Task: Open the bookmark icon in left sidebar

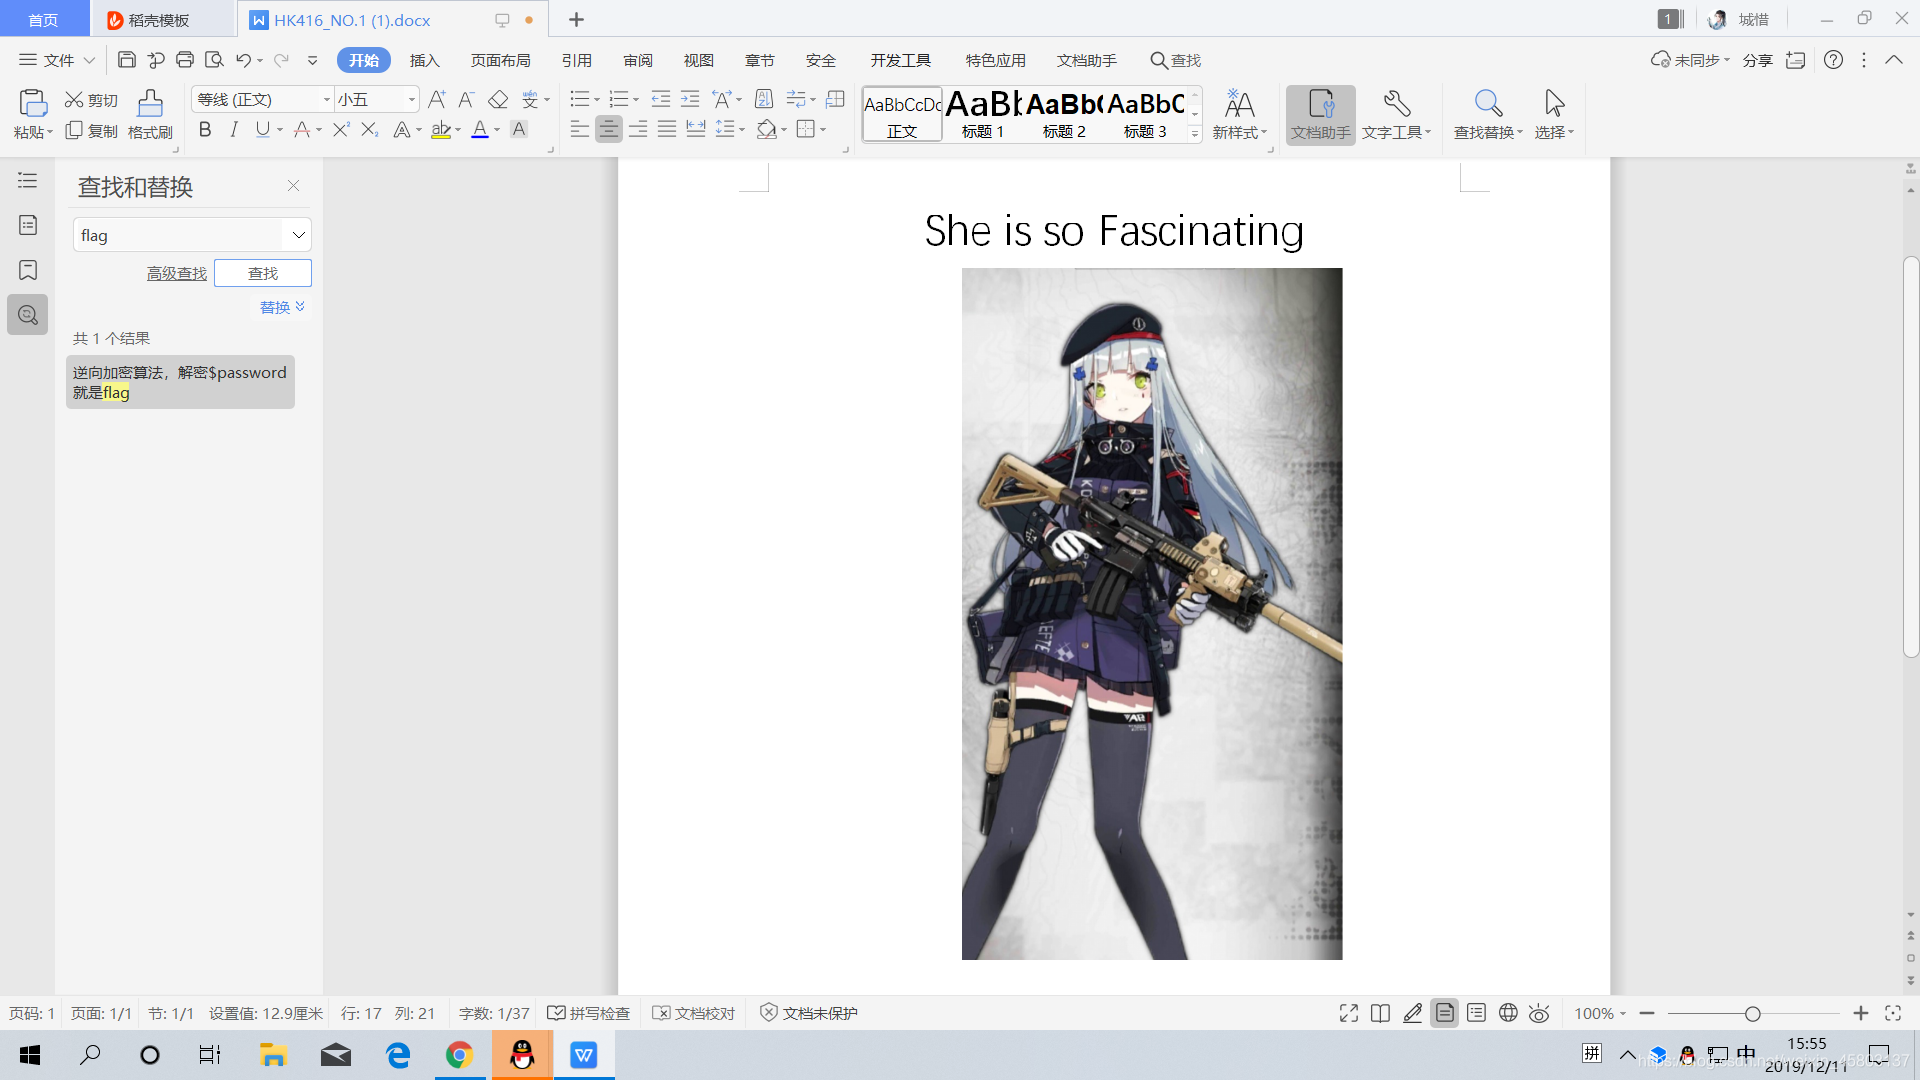Action: (28, 270)
